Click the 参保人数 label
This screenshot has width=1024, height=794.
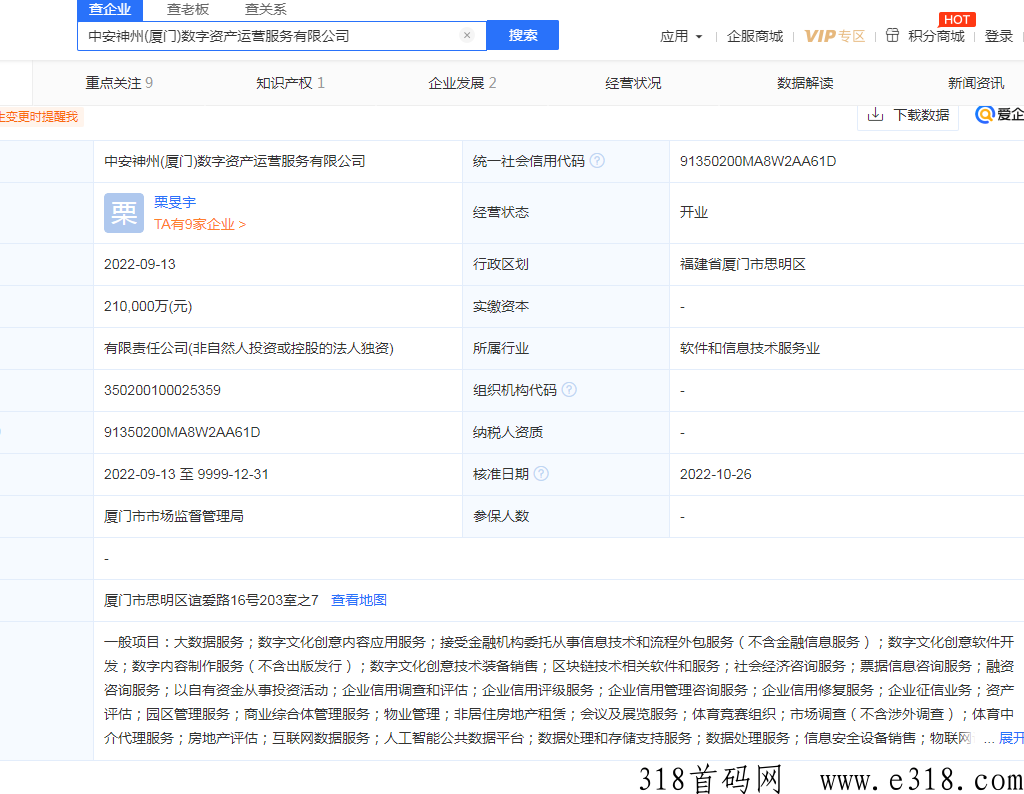coord(500,516)
